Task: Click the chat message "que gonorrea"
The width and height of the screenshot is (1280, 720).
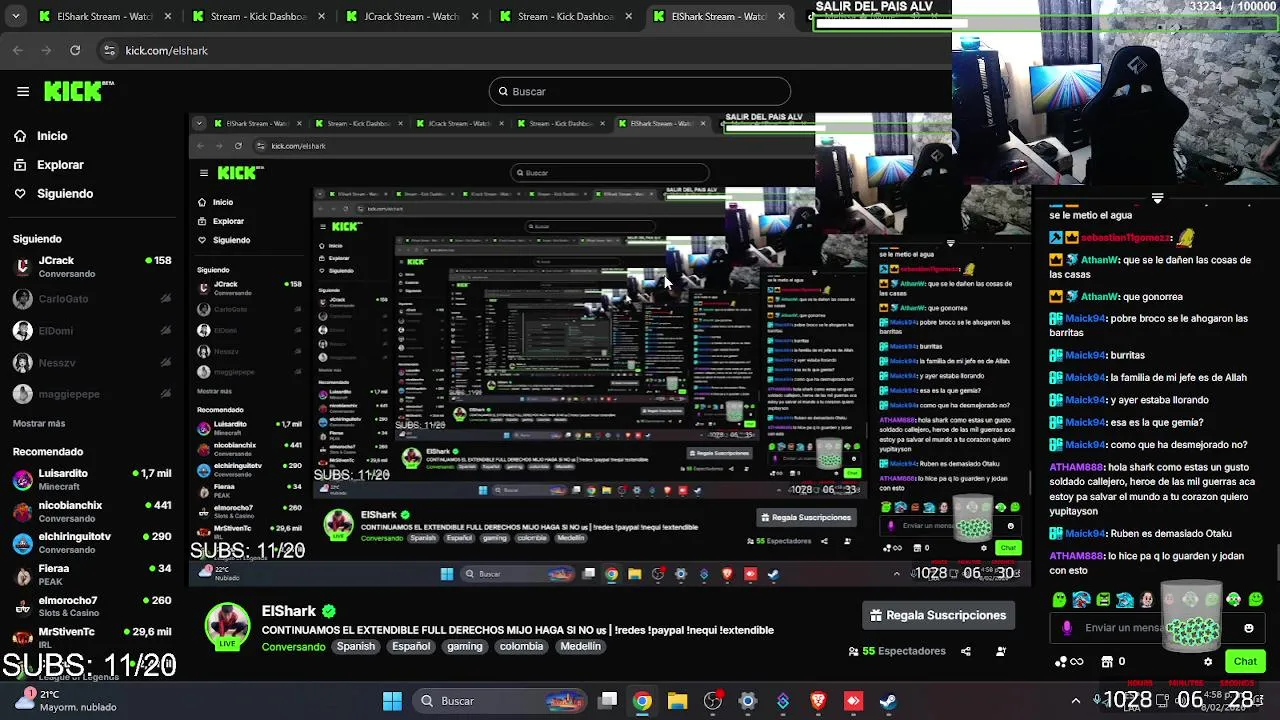Action: click(x=1153, y=297)
